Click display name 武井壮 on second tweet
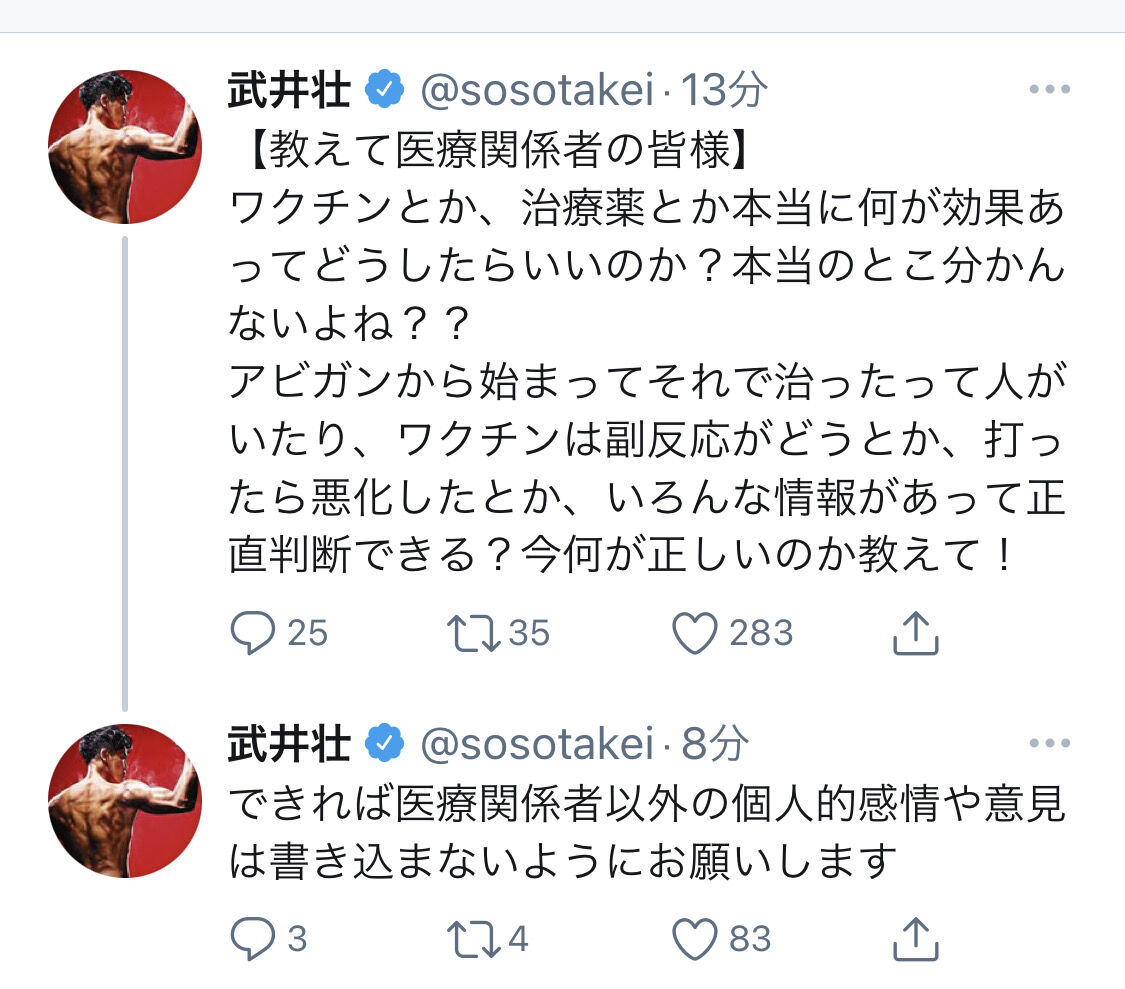The width and height of the screenshot is (1125, 989). [x=289, y=745]
